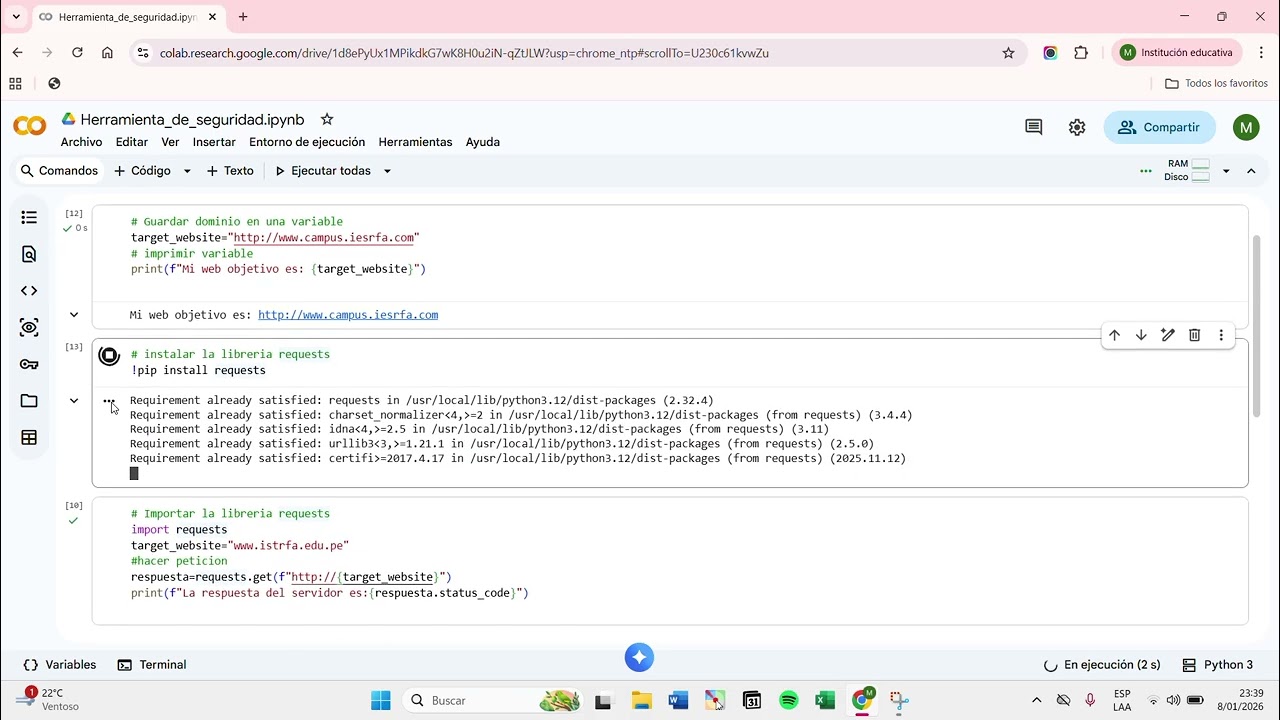Run all cells with Ejecutar todas

click(x=323, y=171)
